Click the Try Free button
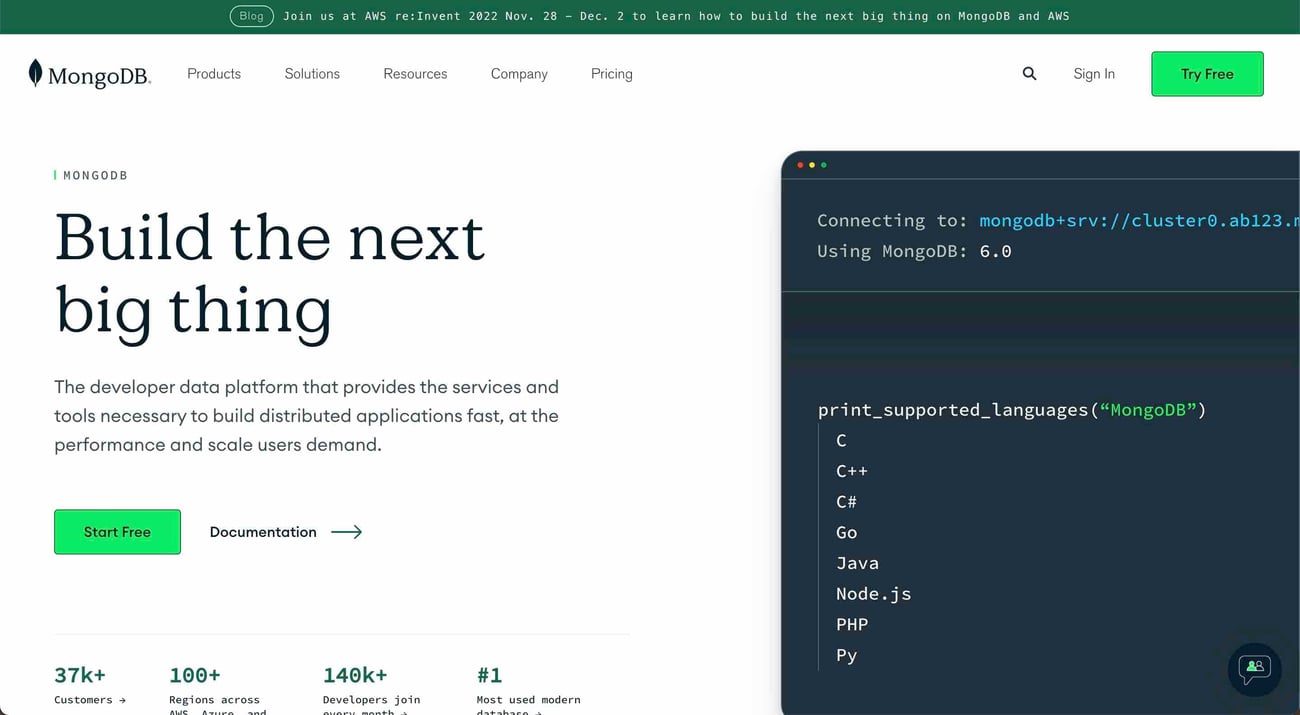Screen dimensions: 1300x715 (1207, 74)
